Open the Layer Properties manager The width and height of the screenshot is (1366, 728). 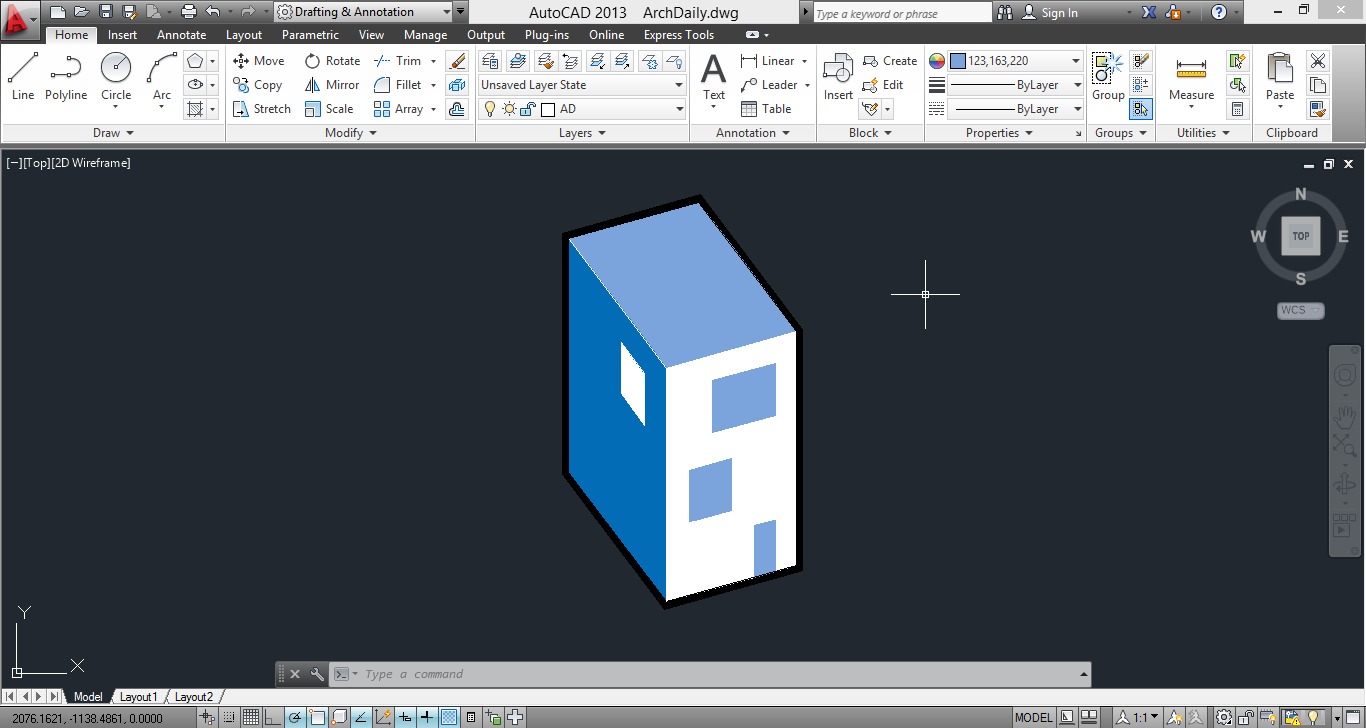(489, 60)
